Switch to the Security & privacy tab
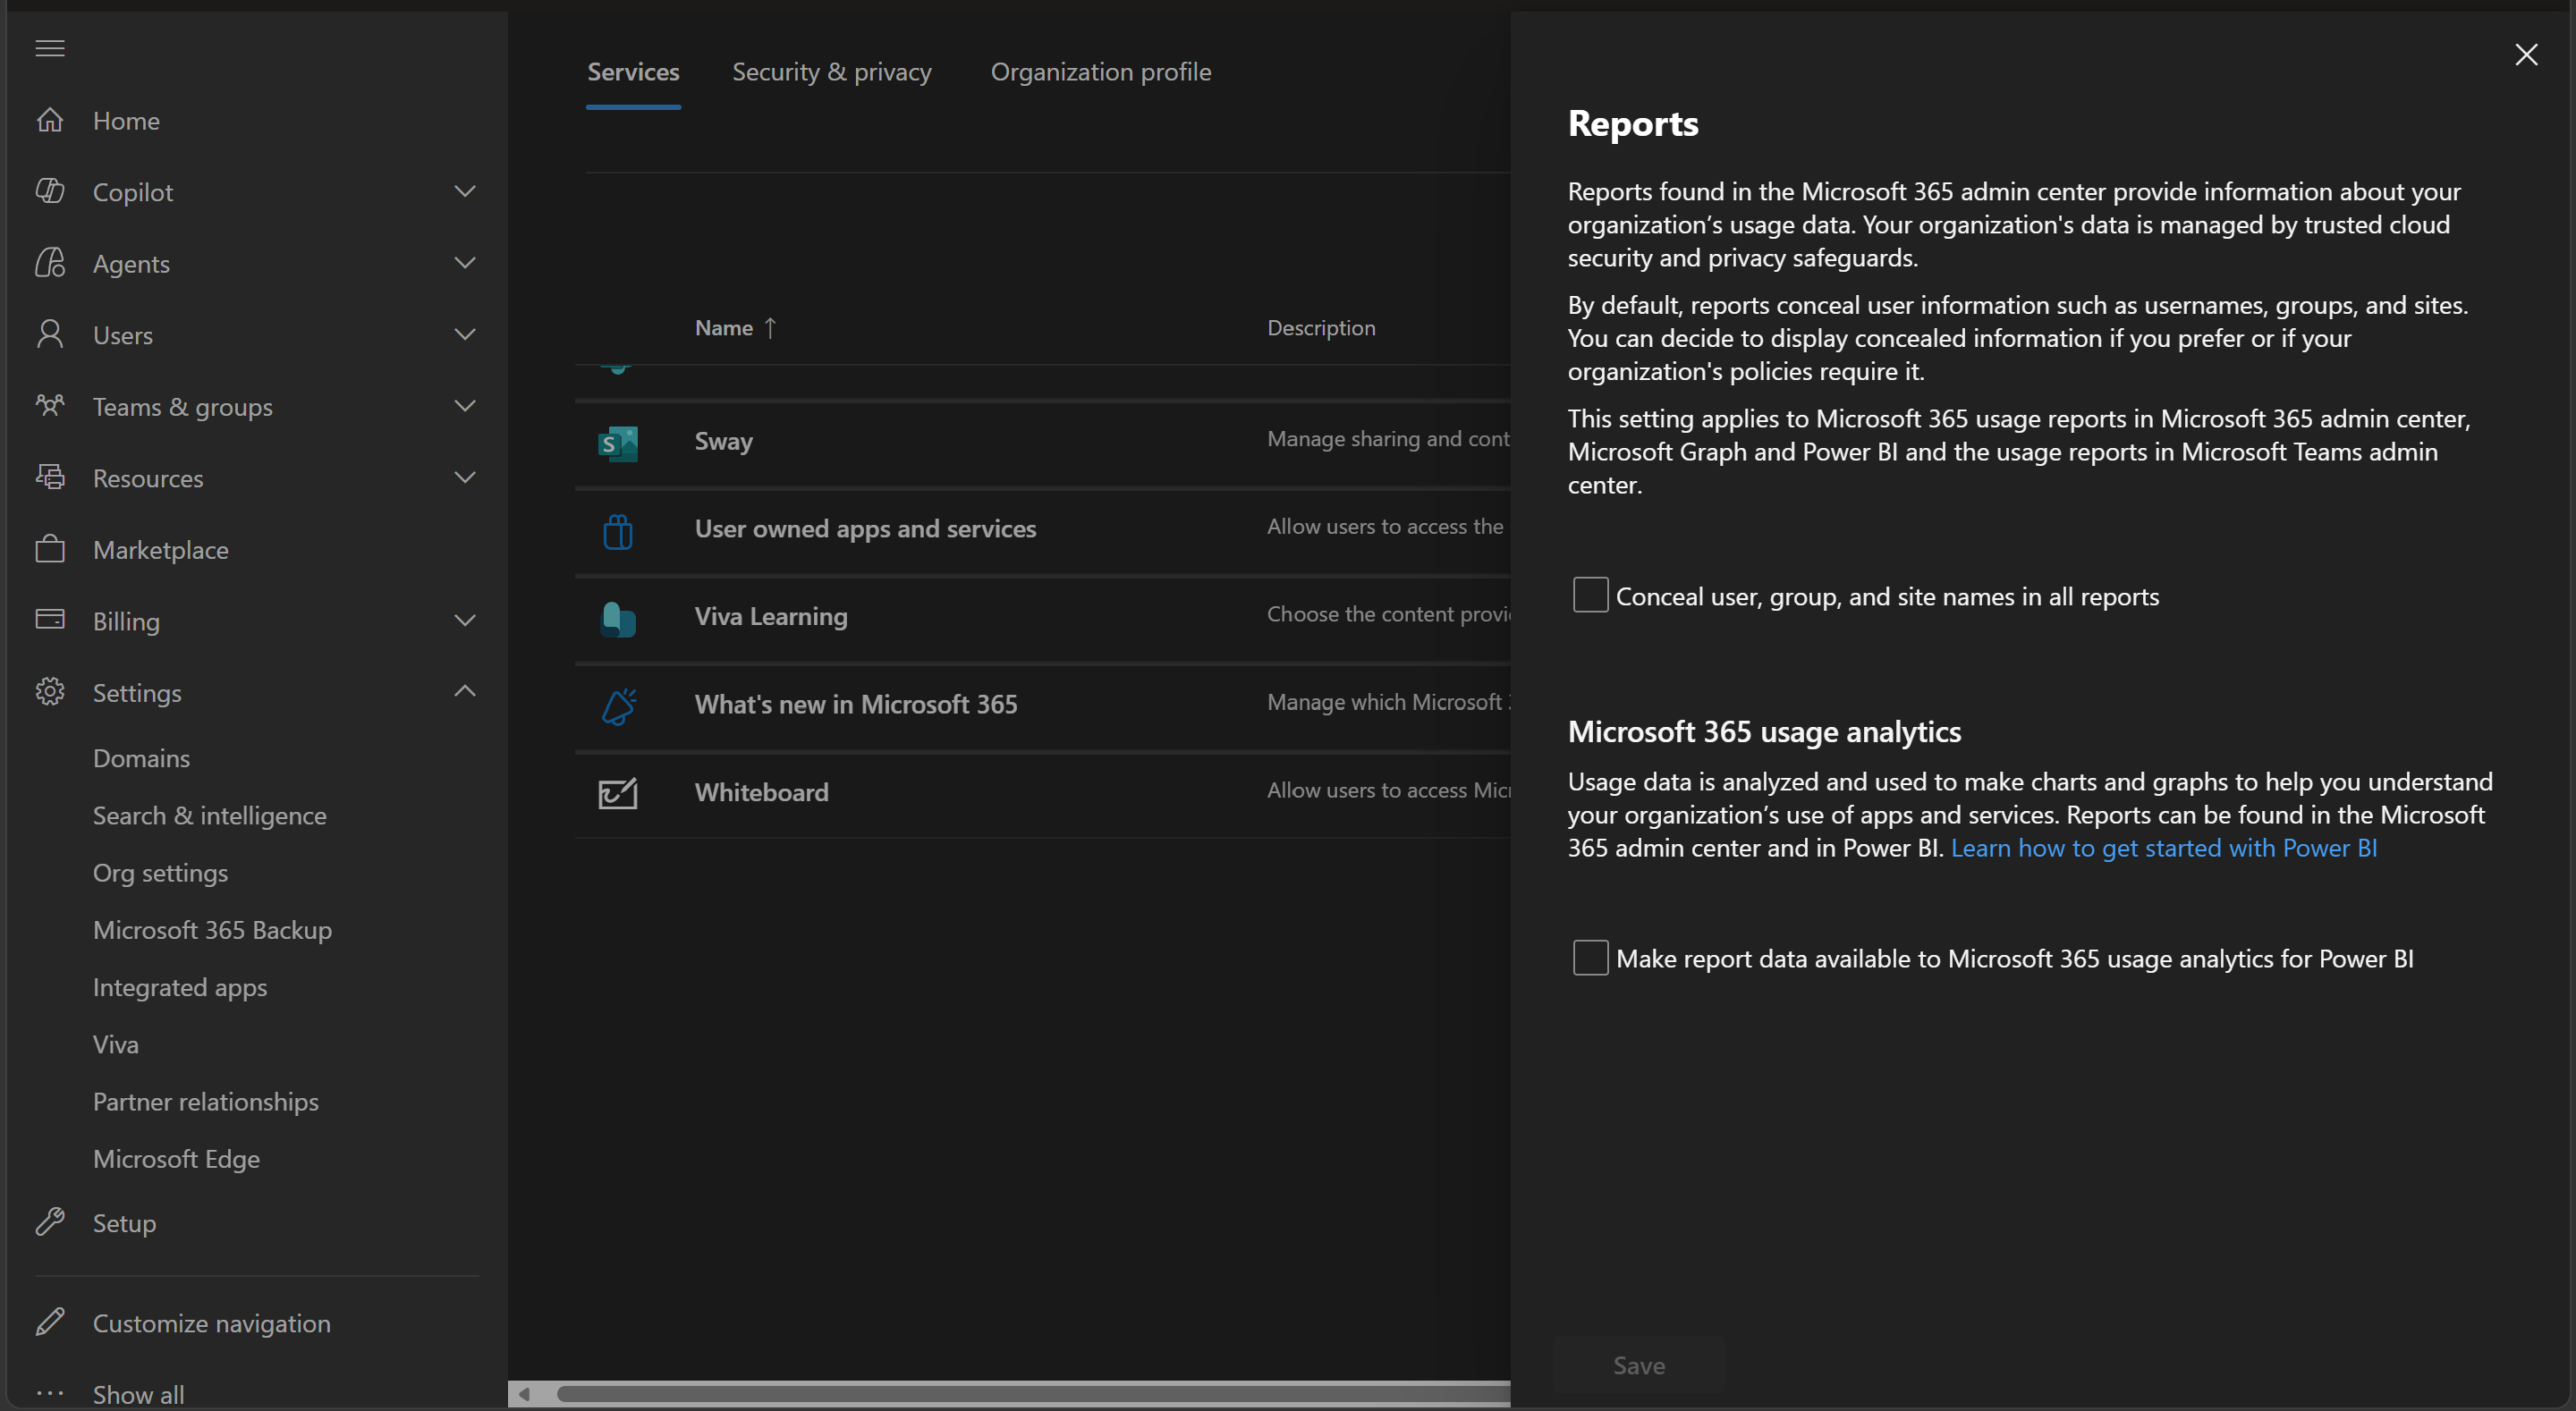Viewport: 2576px width, 1411px height. point(831,72)
